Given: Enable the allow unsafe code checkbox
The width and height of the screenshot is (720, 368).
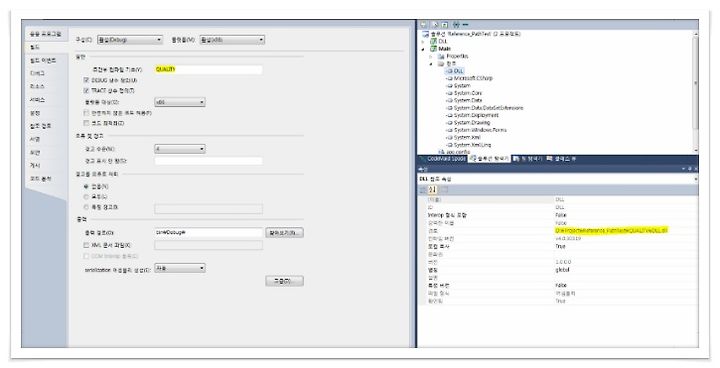Looking at the screenshot, I should click(86, 113).
